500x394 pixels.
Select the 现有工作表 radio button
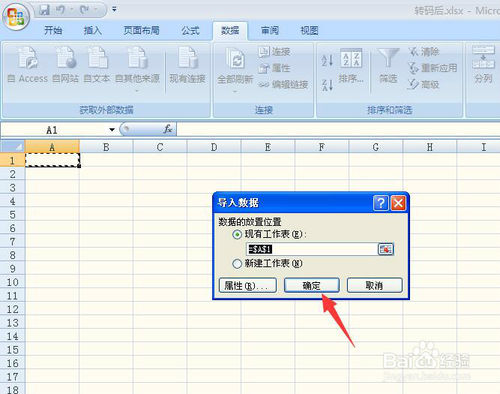pos(237,235)
